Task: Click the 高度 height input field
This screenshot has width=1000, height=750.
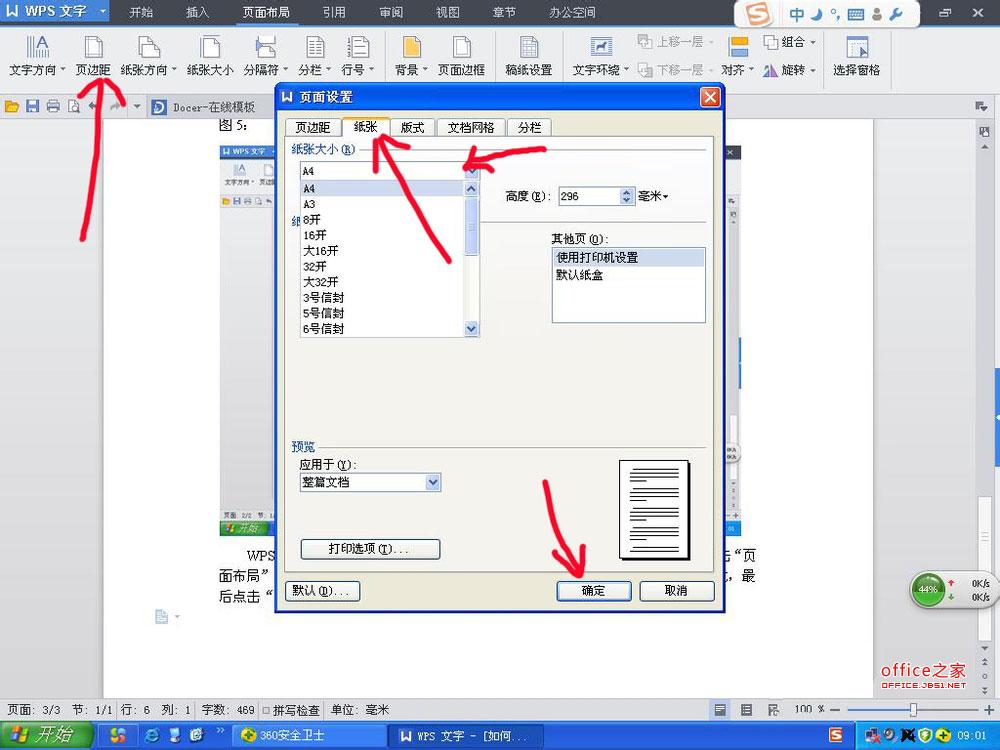Action: point(589,196)
